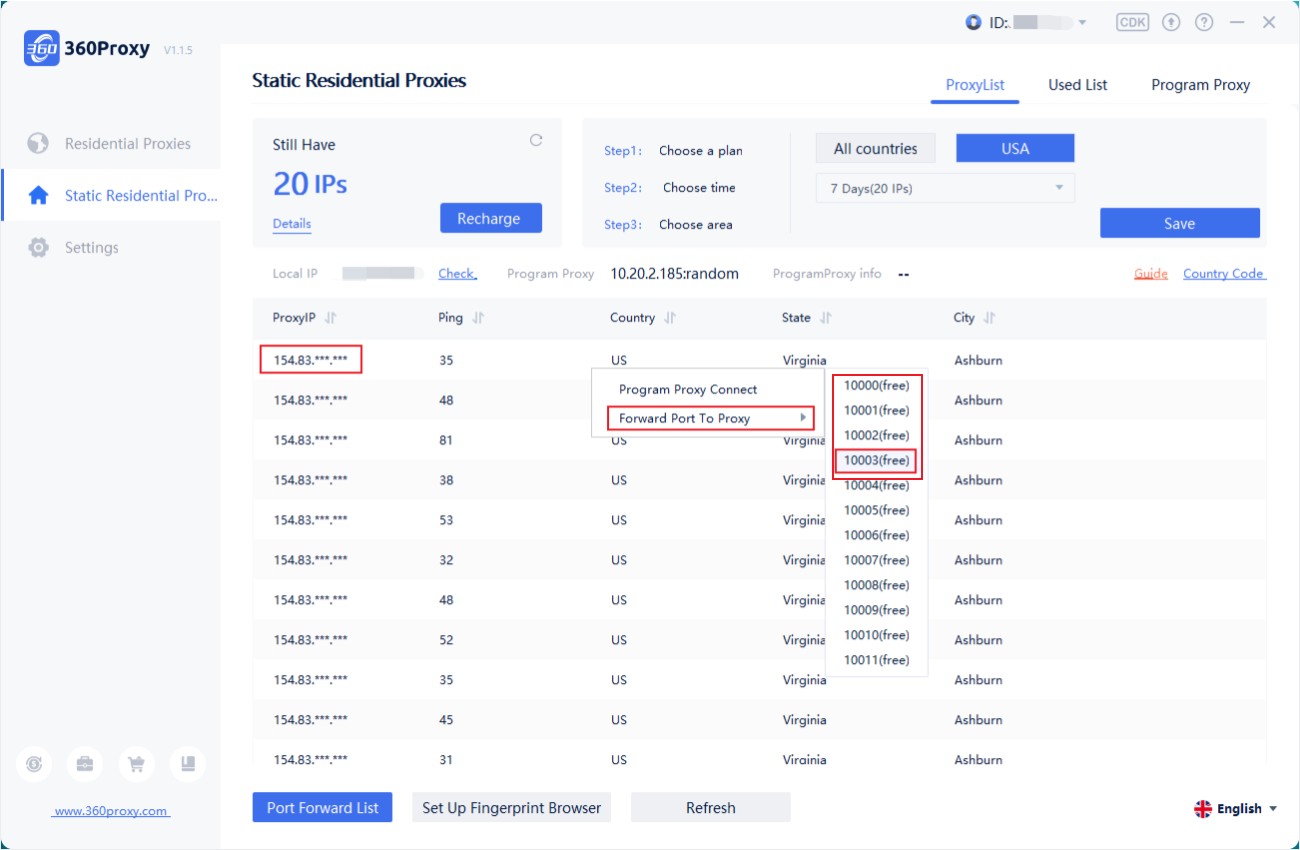Click the Ashburn cell in the ping 32 row
The image size is (1300, 850).
[978, 560]
